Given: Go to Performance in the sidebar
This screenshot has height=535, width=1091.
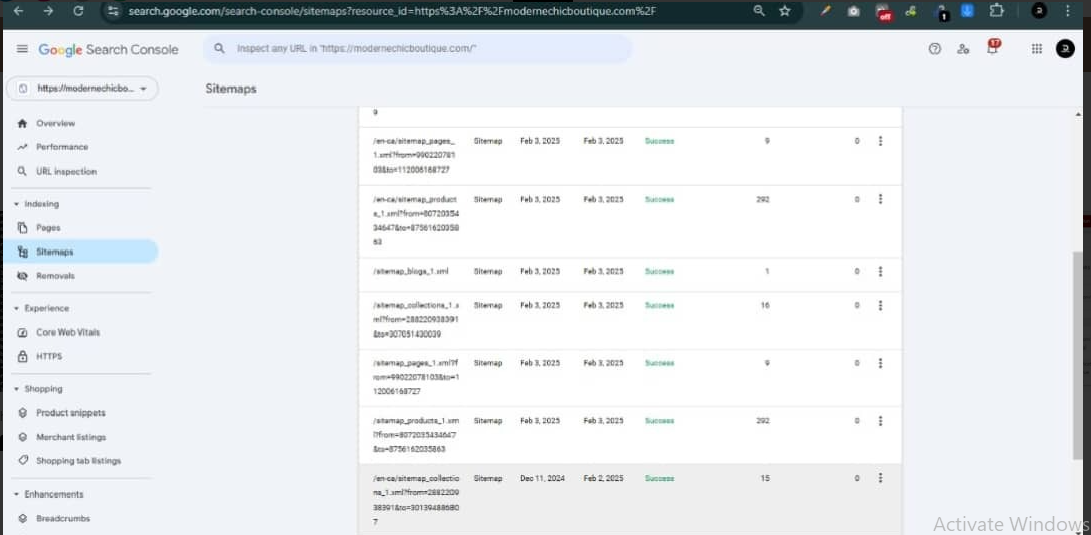Looking at the screenshot, I should pos(62,147).
